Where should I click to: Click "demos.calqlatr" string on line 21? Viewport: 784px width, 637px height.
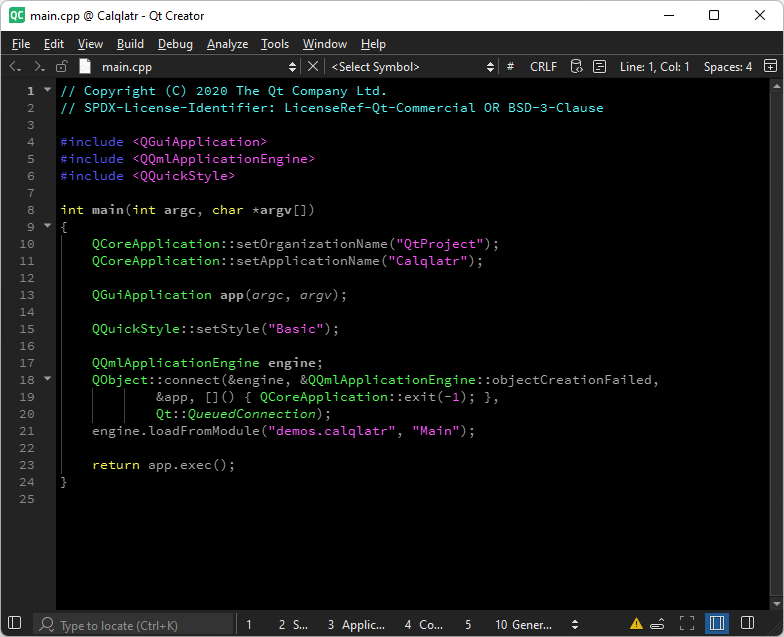(332, 431)
